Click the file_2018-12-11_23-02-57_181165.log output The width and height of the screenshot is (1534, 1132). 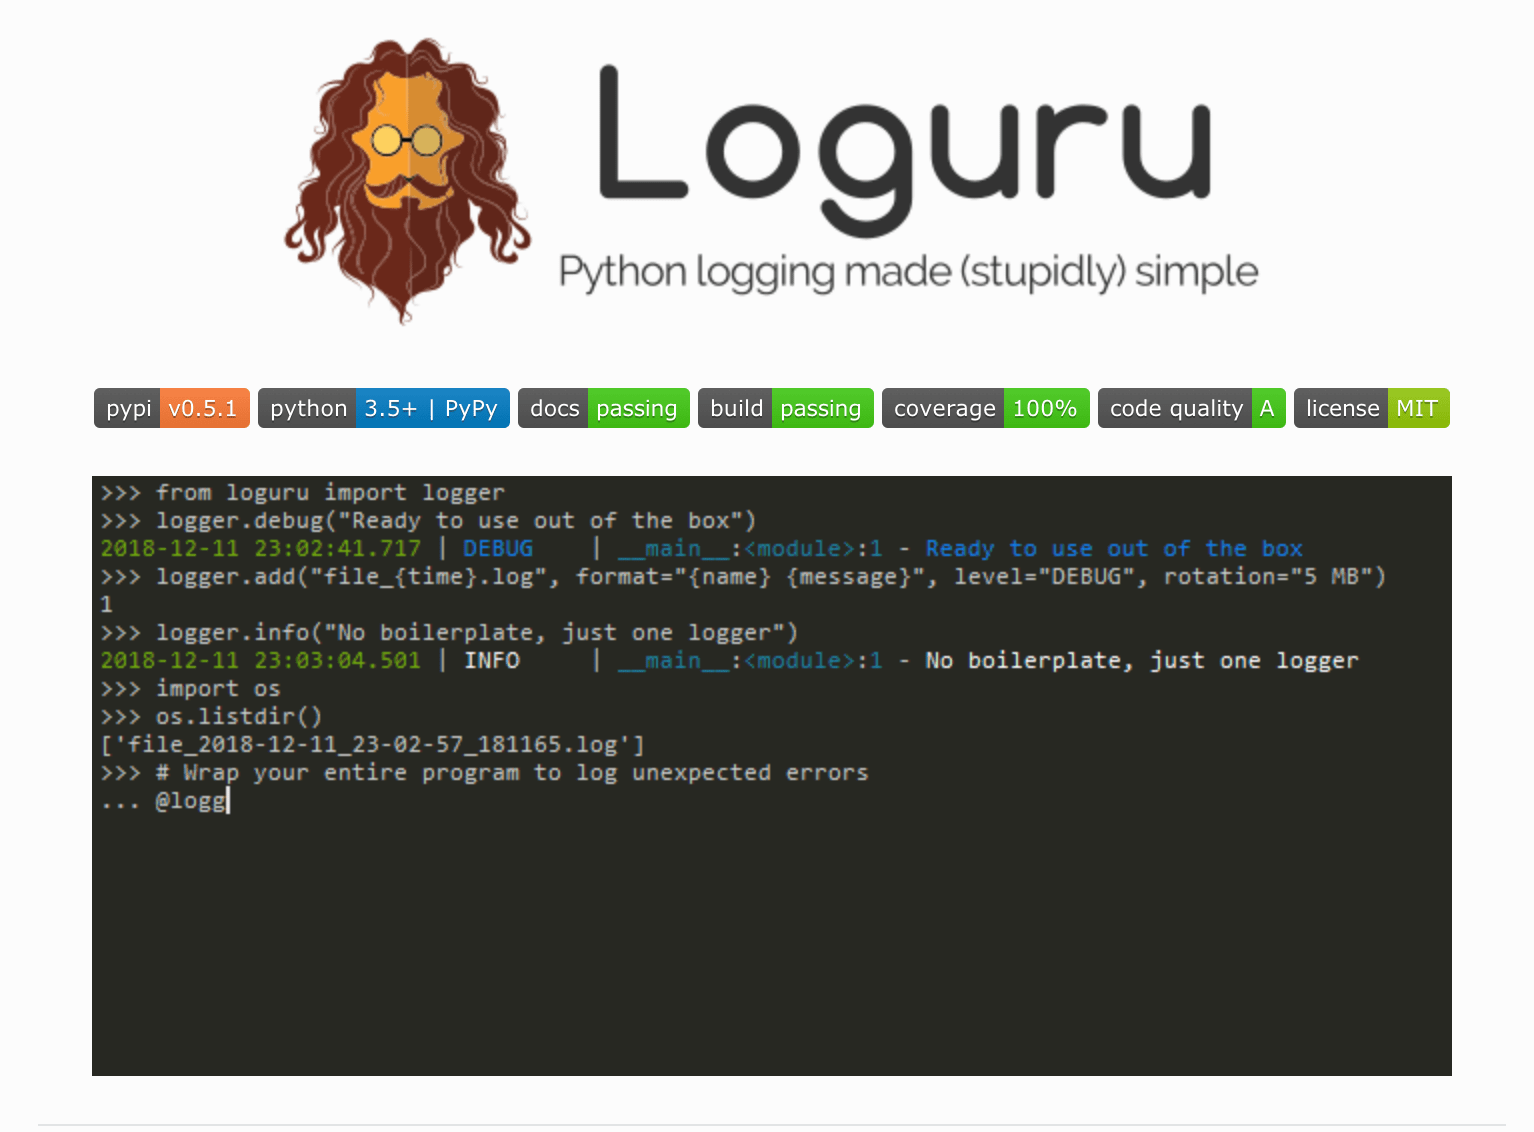tap(373, 745)
